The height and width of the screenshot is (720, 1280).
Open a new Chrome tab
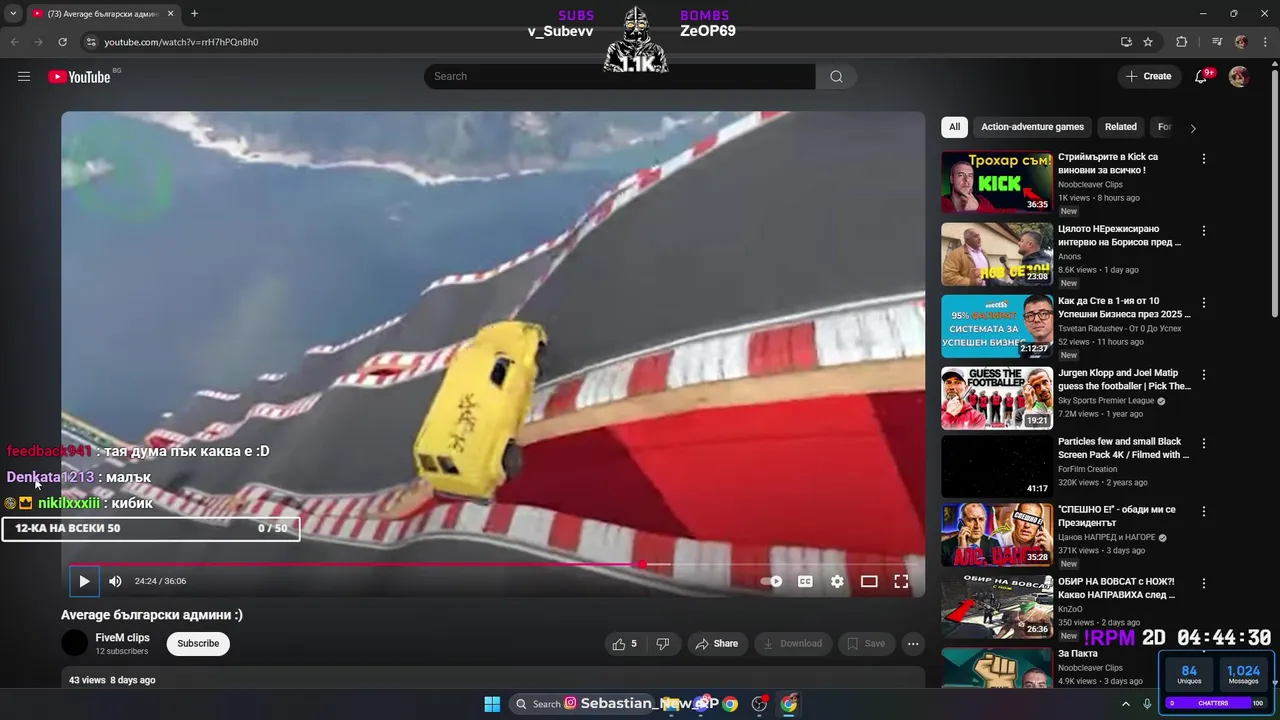[x=194, y=14]
